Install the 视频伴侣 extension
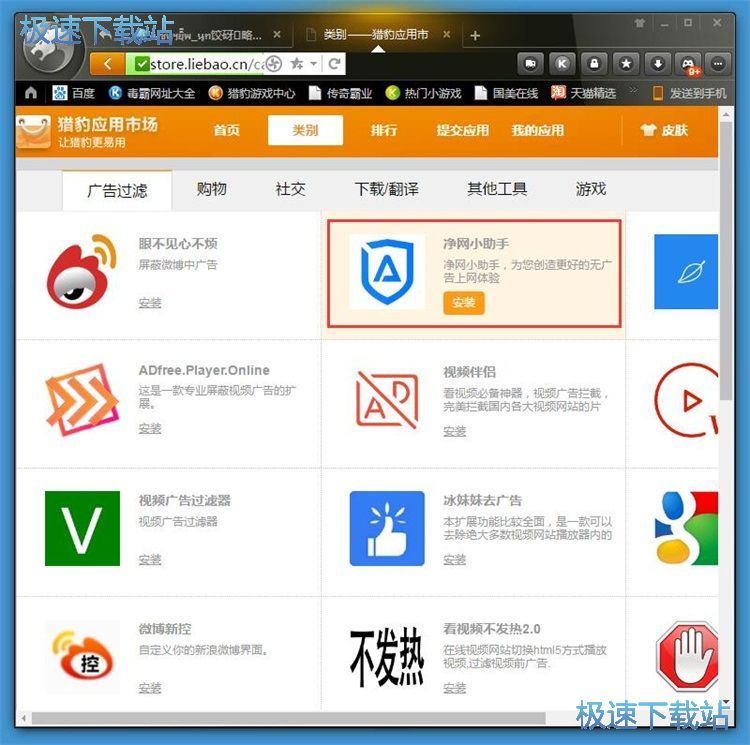The width and height of the screenshot is (750, 745). (x=454, y=431)
